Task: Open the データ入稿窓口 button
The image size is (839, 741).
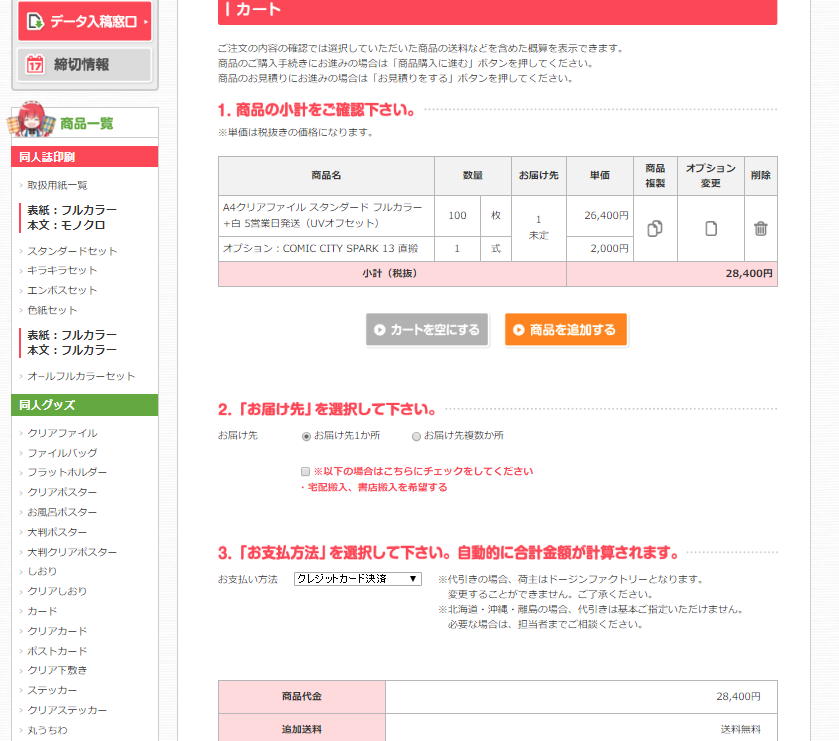Action: (x=84, y=21)
